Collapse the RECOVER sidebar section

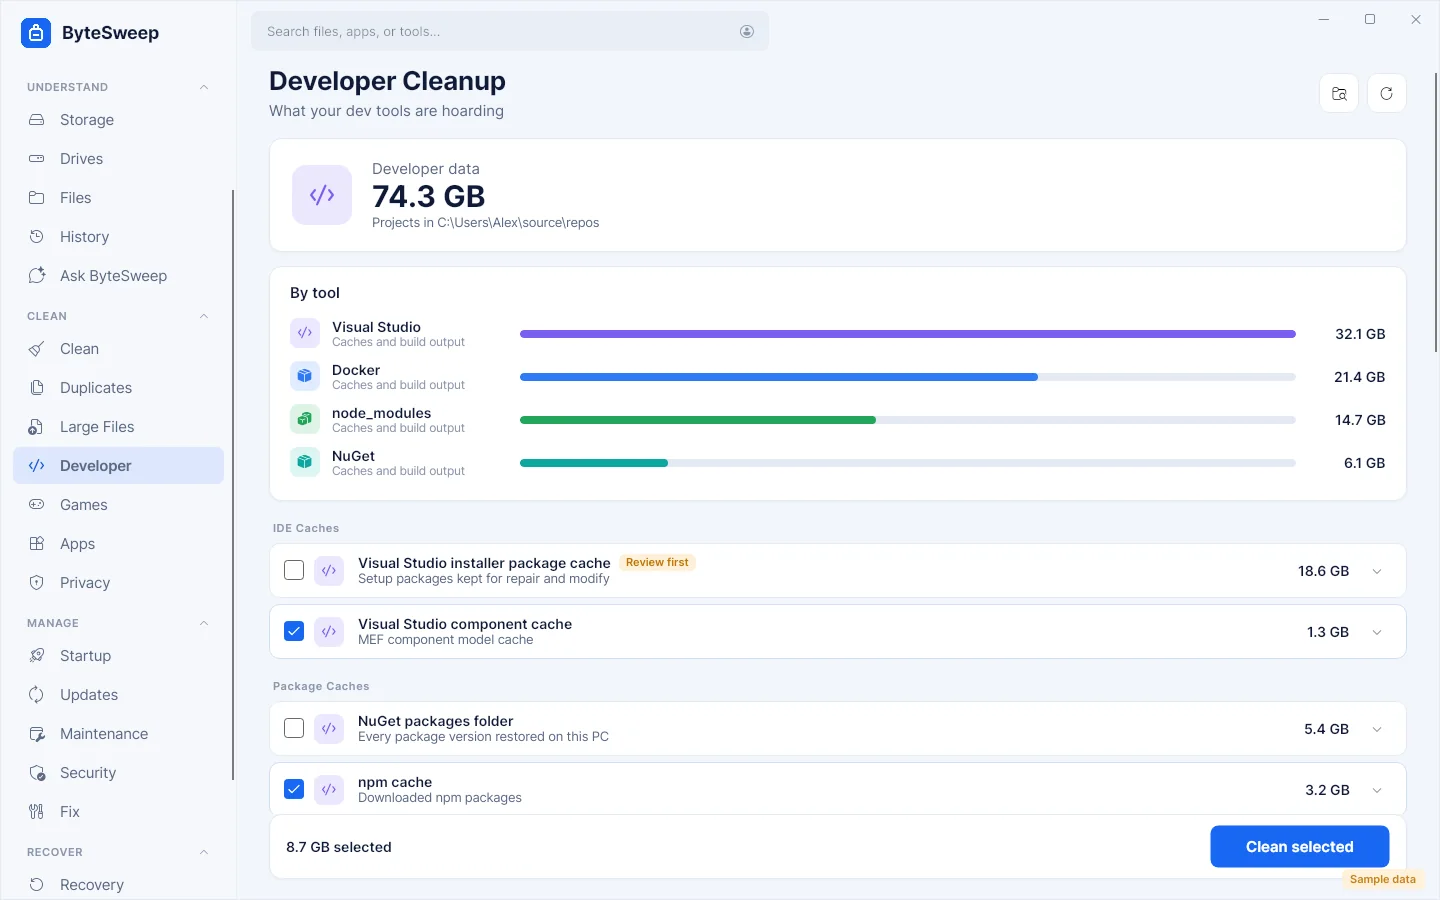pyautogui.click(x=204, y=852)
